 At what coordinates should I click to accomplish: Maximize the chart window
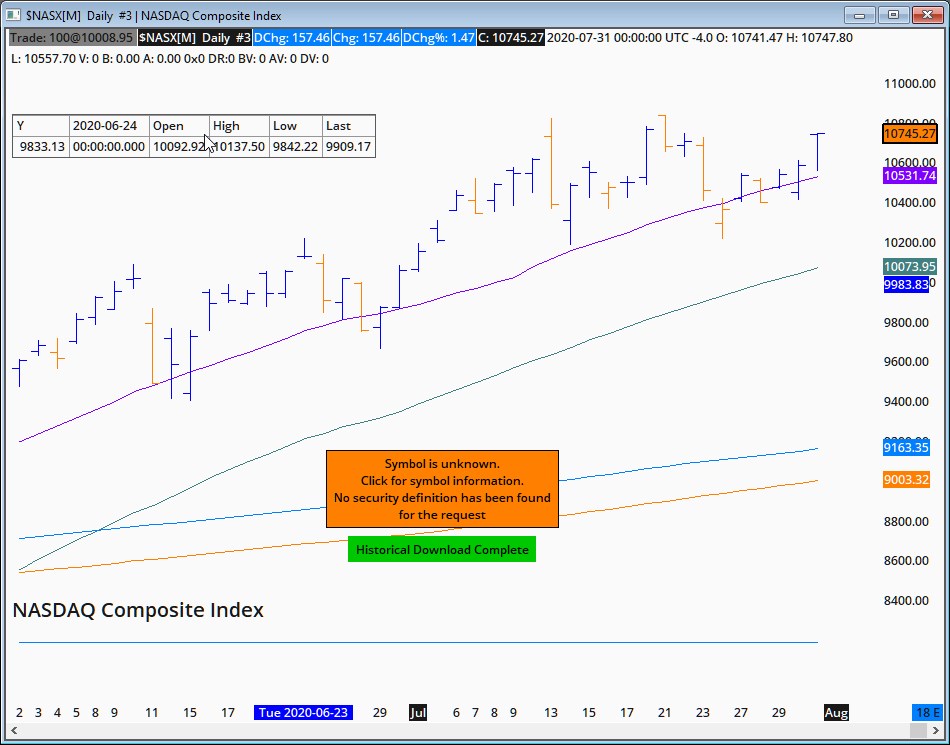coord(893,15)
